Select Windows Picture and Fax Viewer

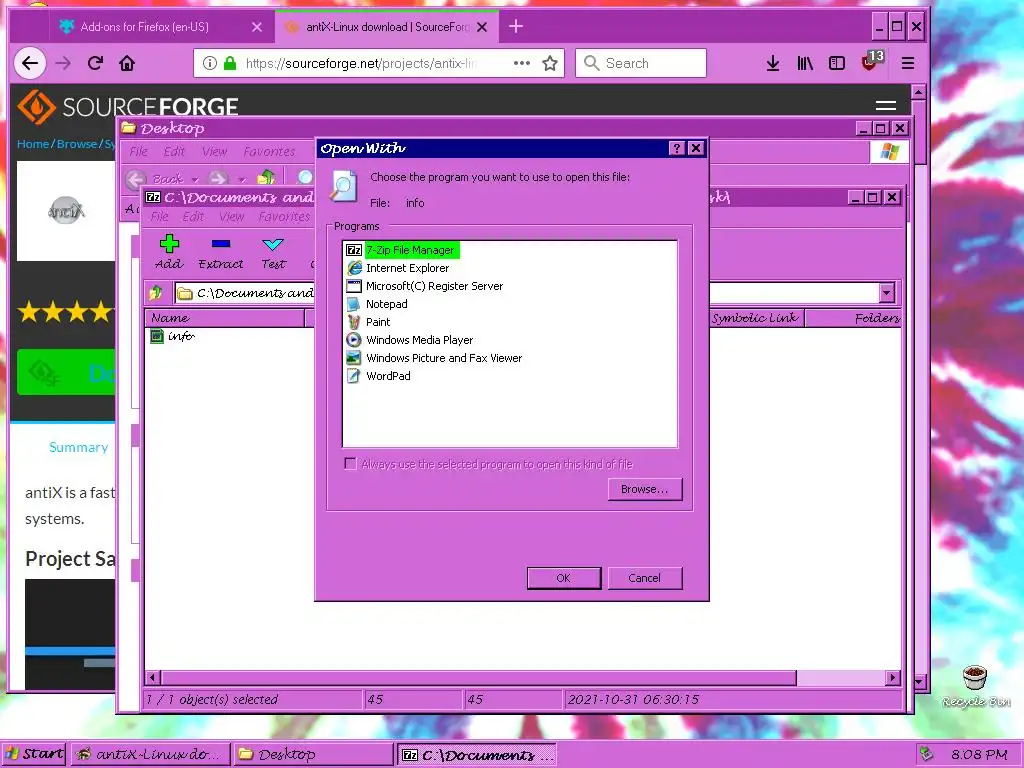(x=444, y=358)
